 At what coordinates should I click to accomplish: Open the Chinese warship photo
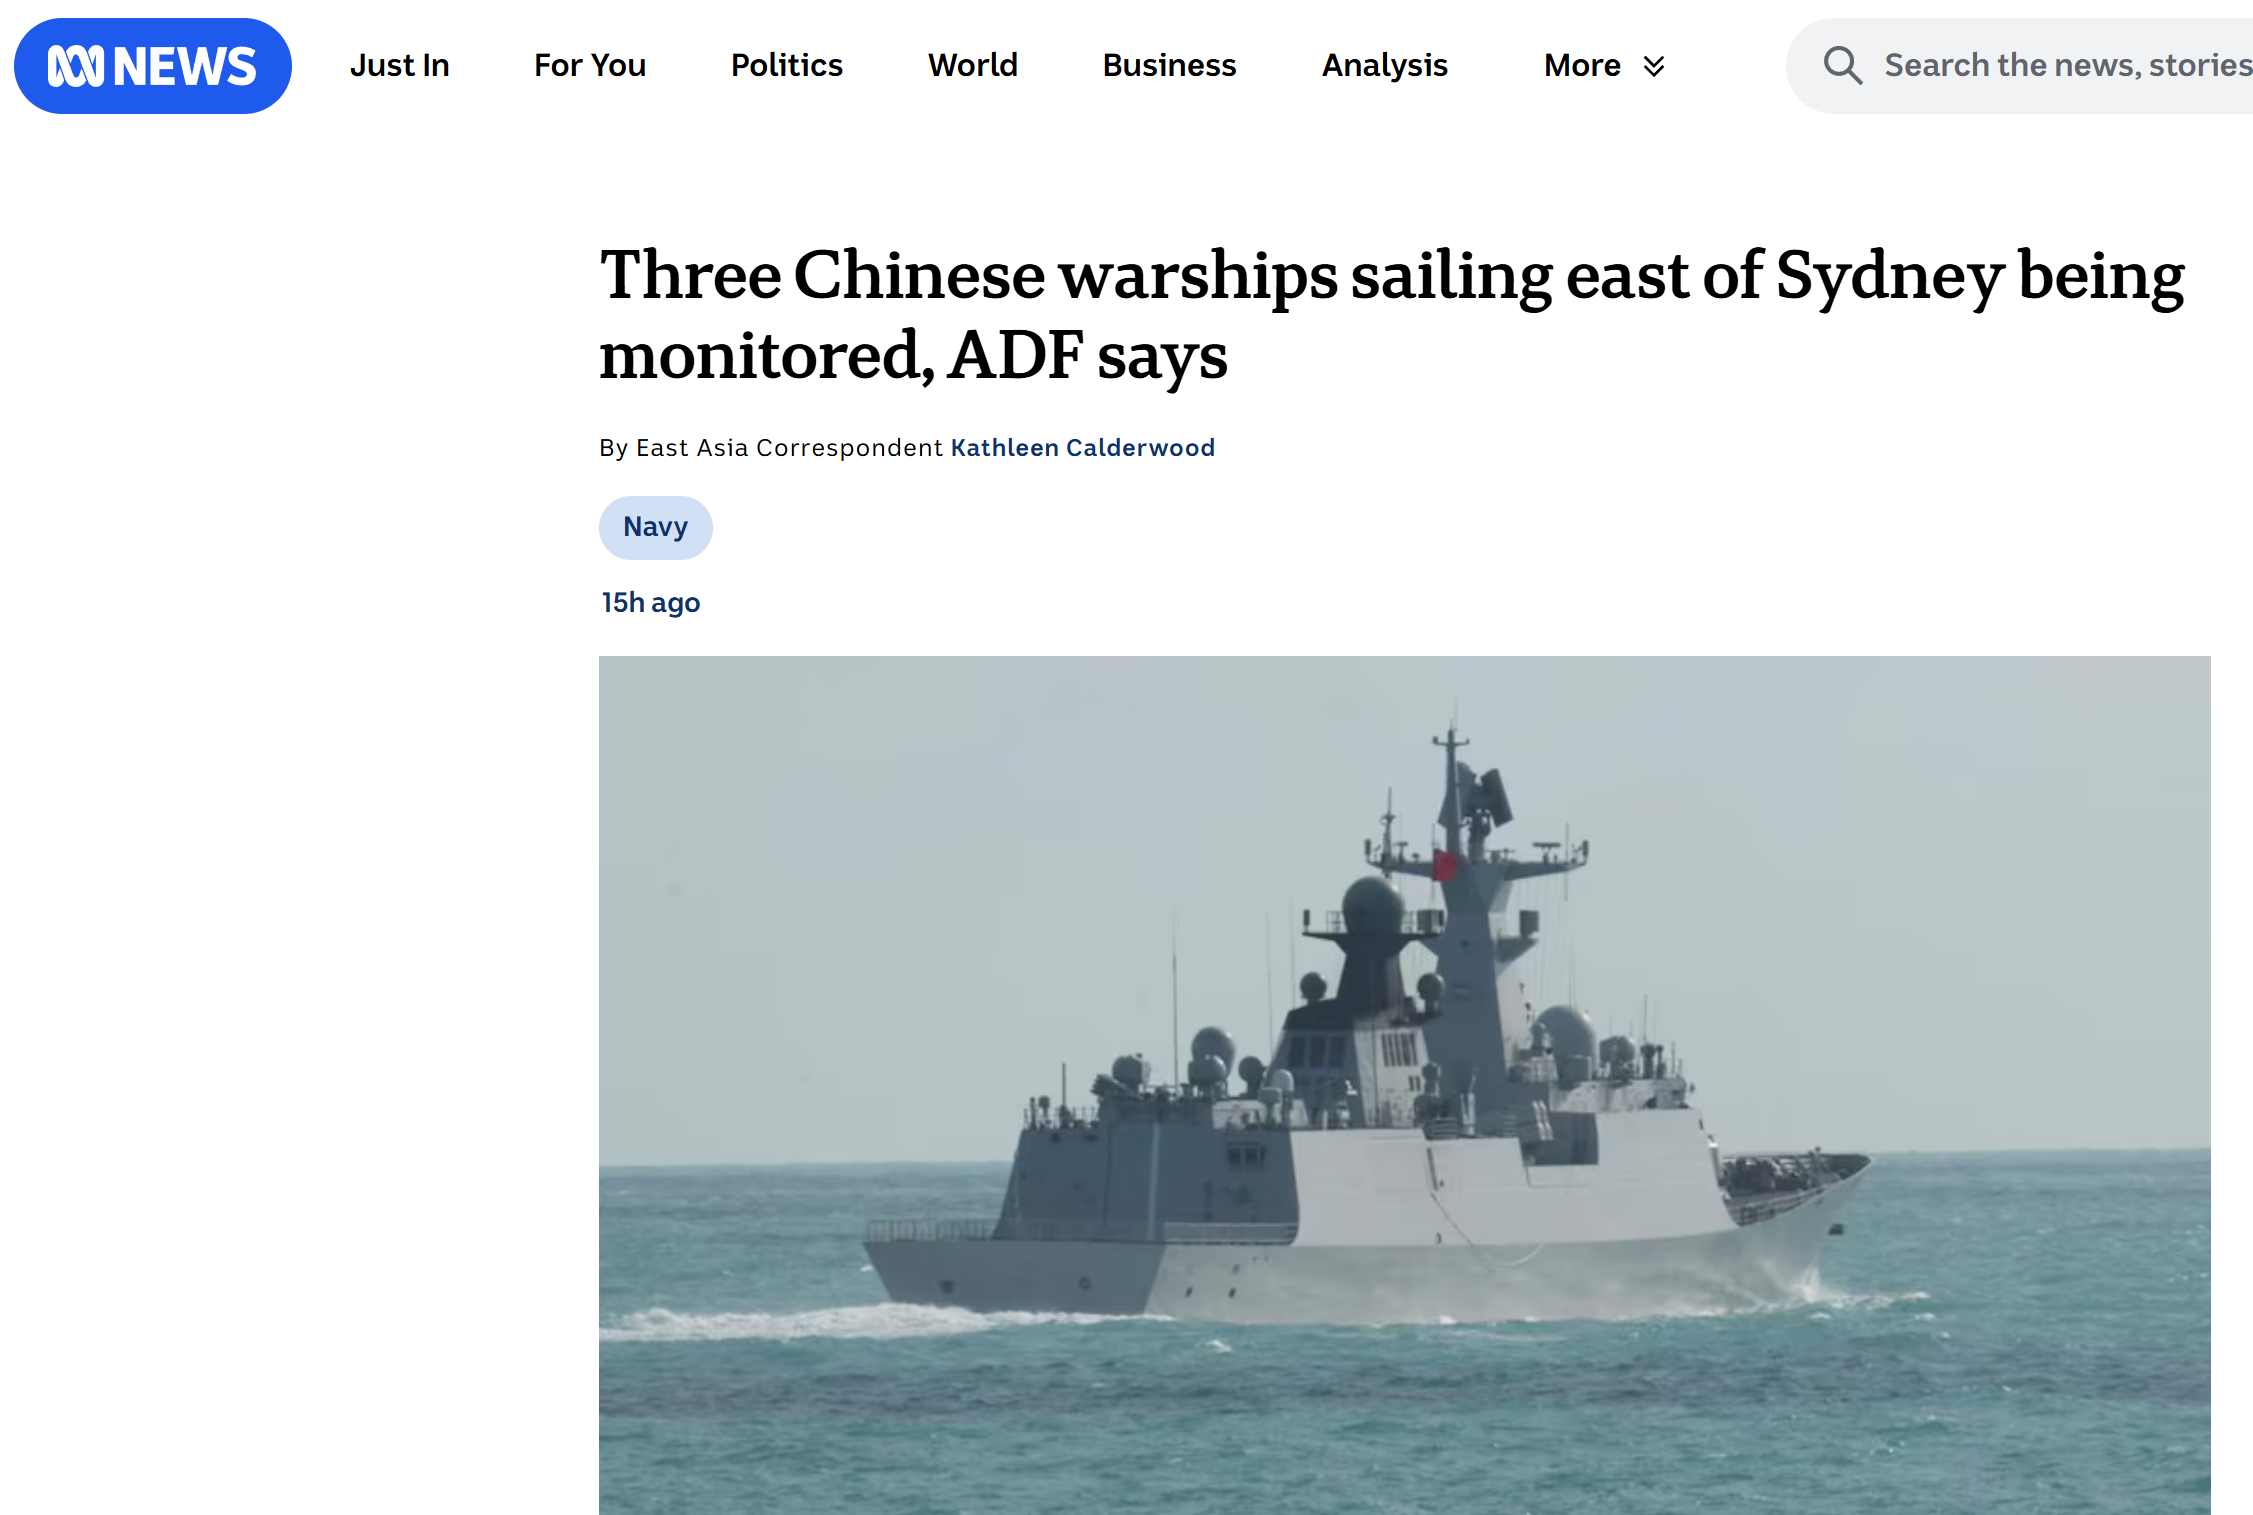click(1405, 1085)
